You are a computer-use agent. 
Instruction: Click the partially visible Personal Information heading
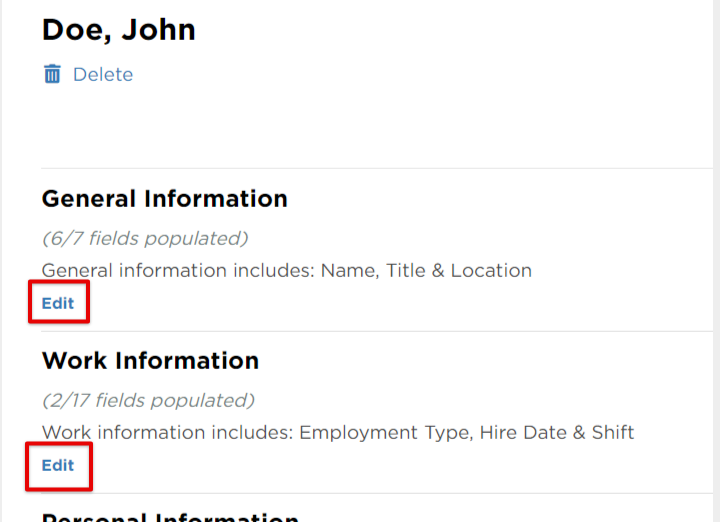coord(170,517)
